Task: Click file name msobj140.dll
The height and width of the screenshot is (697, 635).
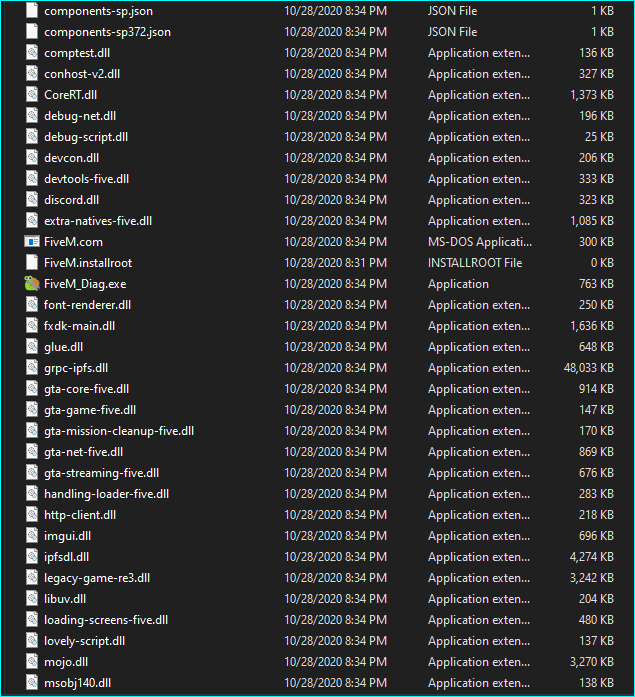Action: [77, 683]
